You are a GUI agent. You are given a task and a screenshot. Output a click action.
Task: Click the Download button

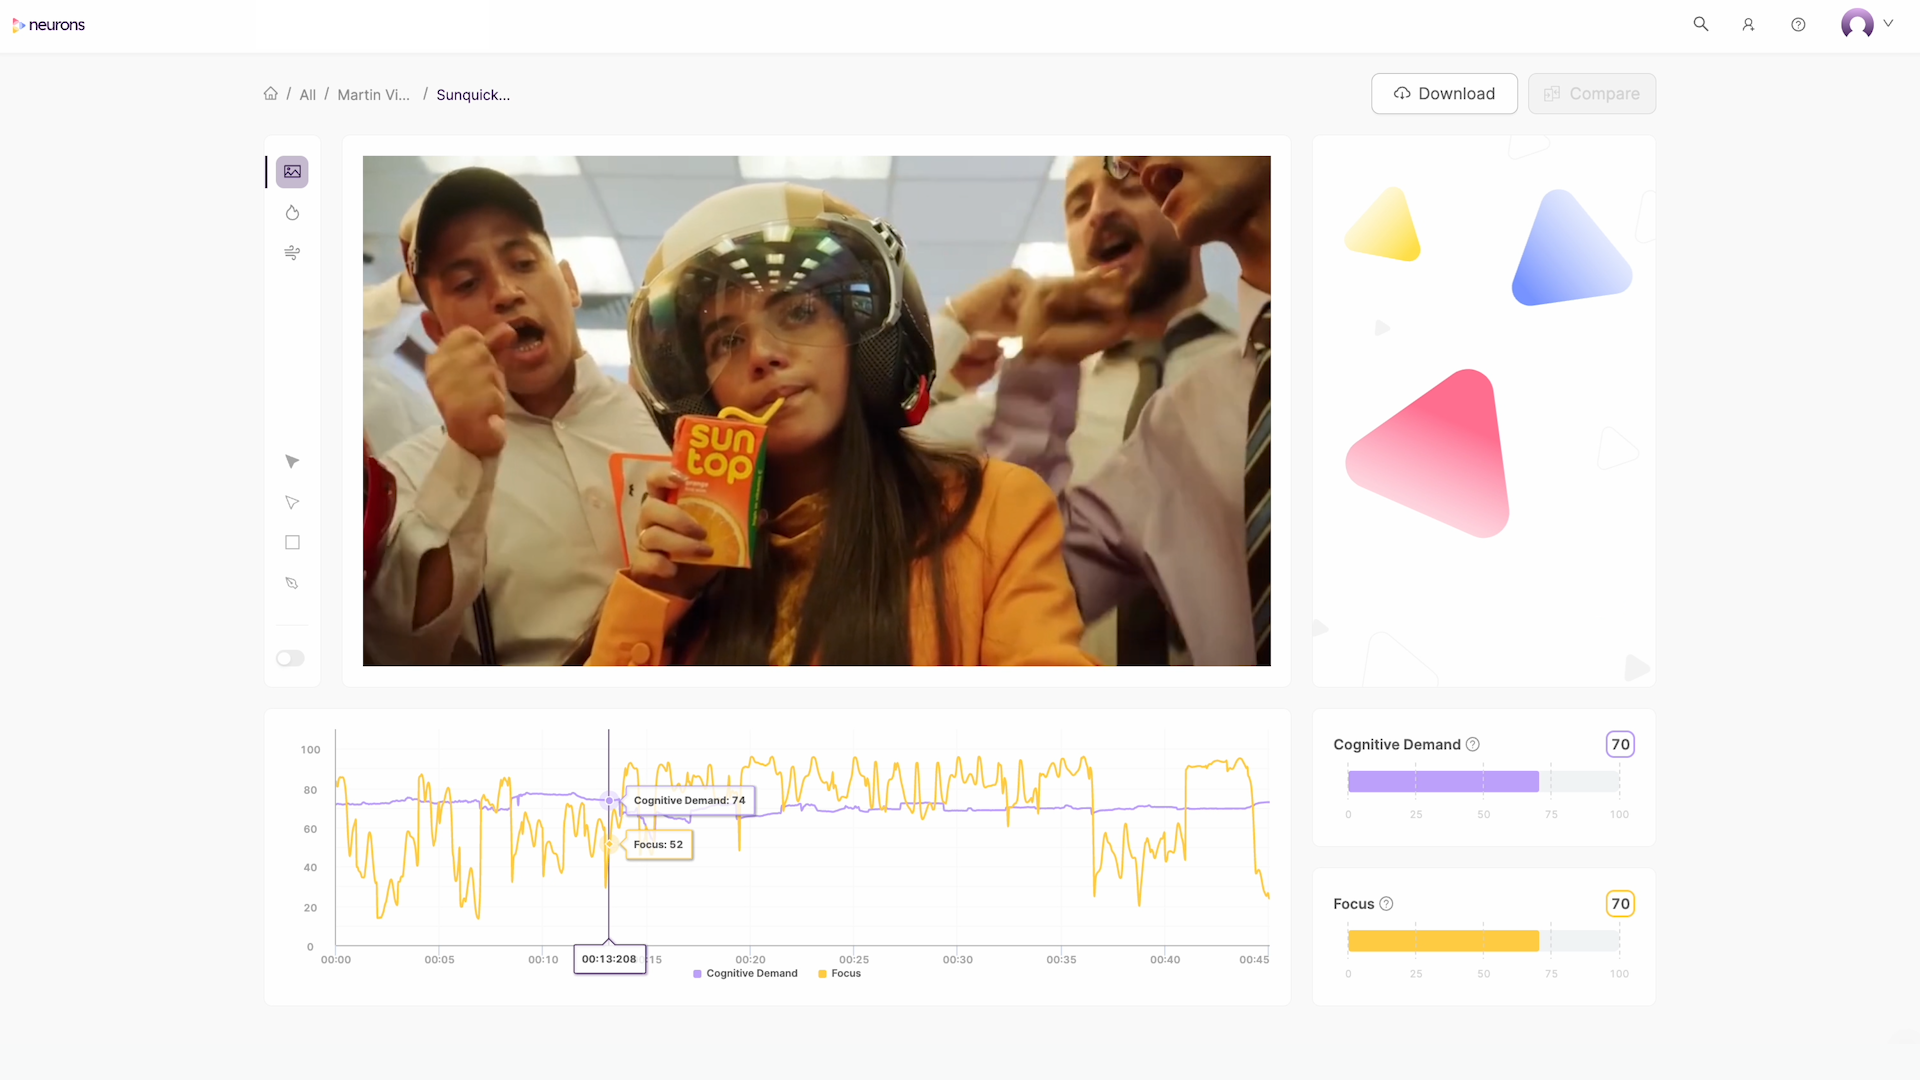(1444, 94)
